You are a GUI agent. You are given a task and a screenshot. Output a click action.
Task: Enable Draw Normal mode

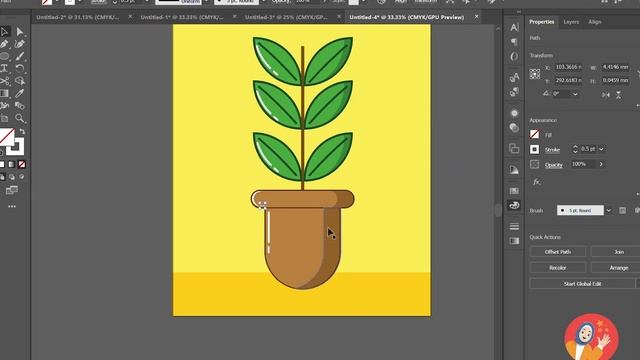coord(2,177)
